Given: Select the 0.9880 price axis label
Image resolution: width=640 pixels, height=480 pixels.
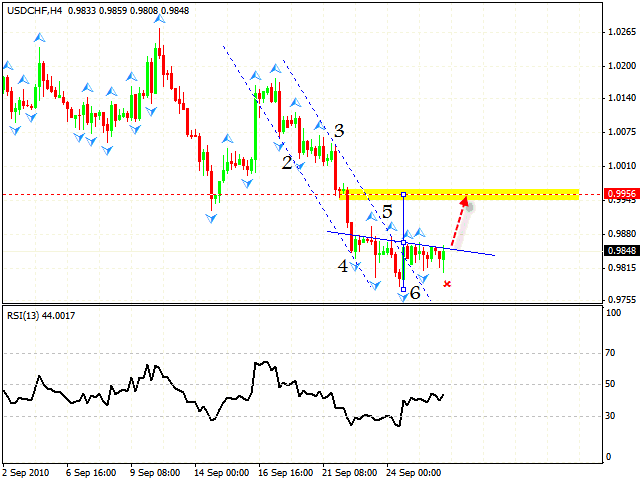Looking at the screenshot, I should click(x=622, y=233).
